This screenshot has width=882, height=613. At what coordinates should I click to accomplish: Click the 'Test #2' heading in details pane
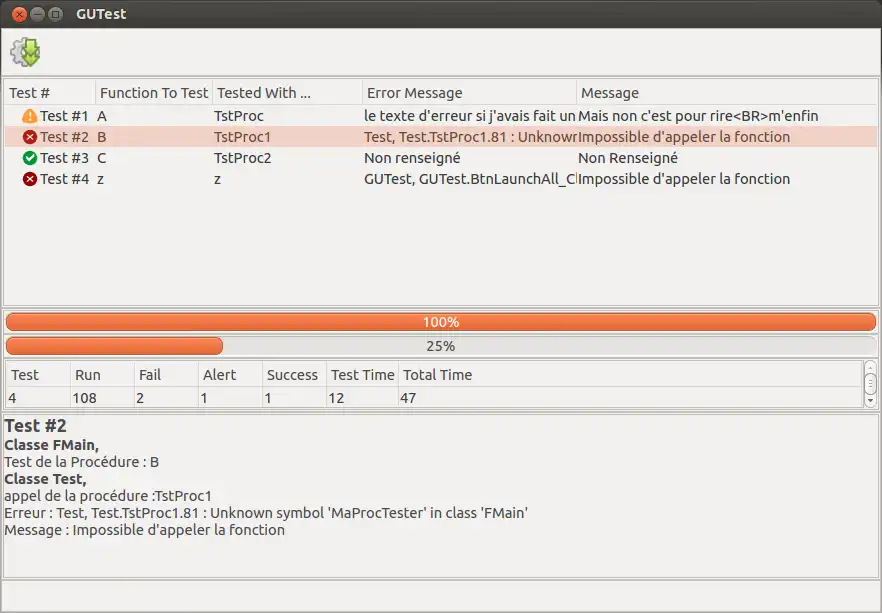point(35,426)
